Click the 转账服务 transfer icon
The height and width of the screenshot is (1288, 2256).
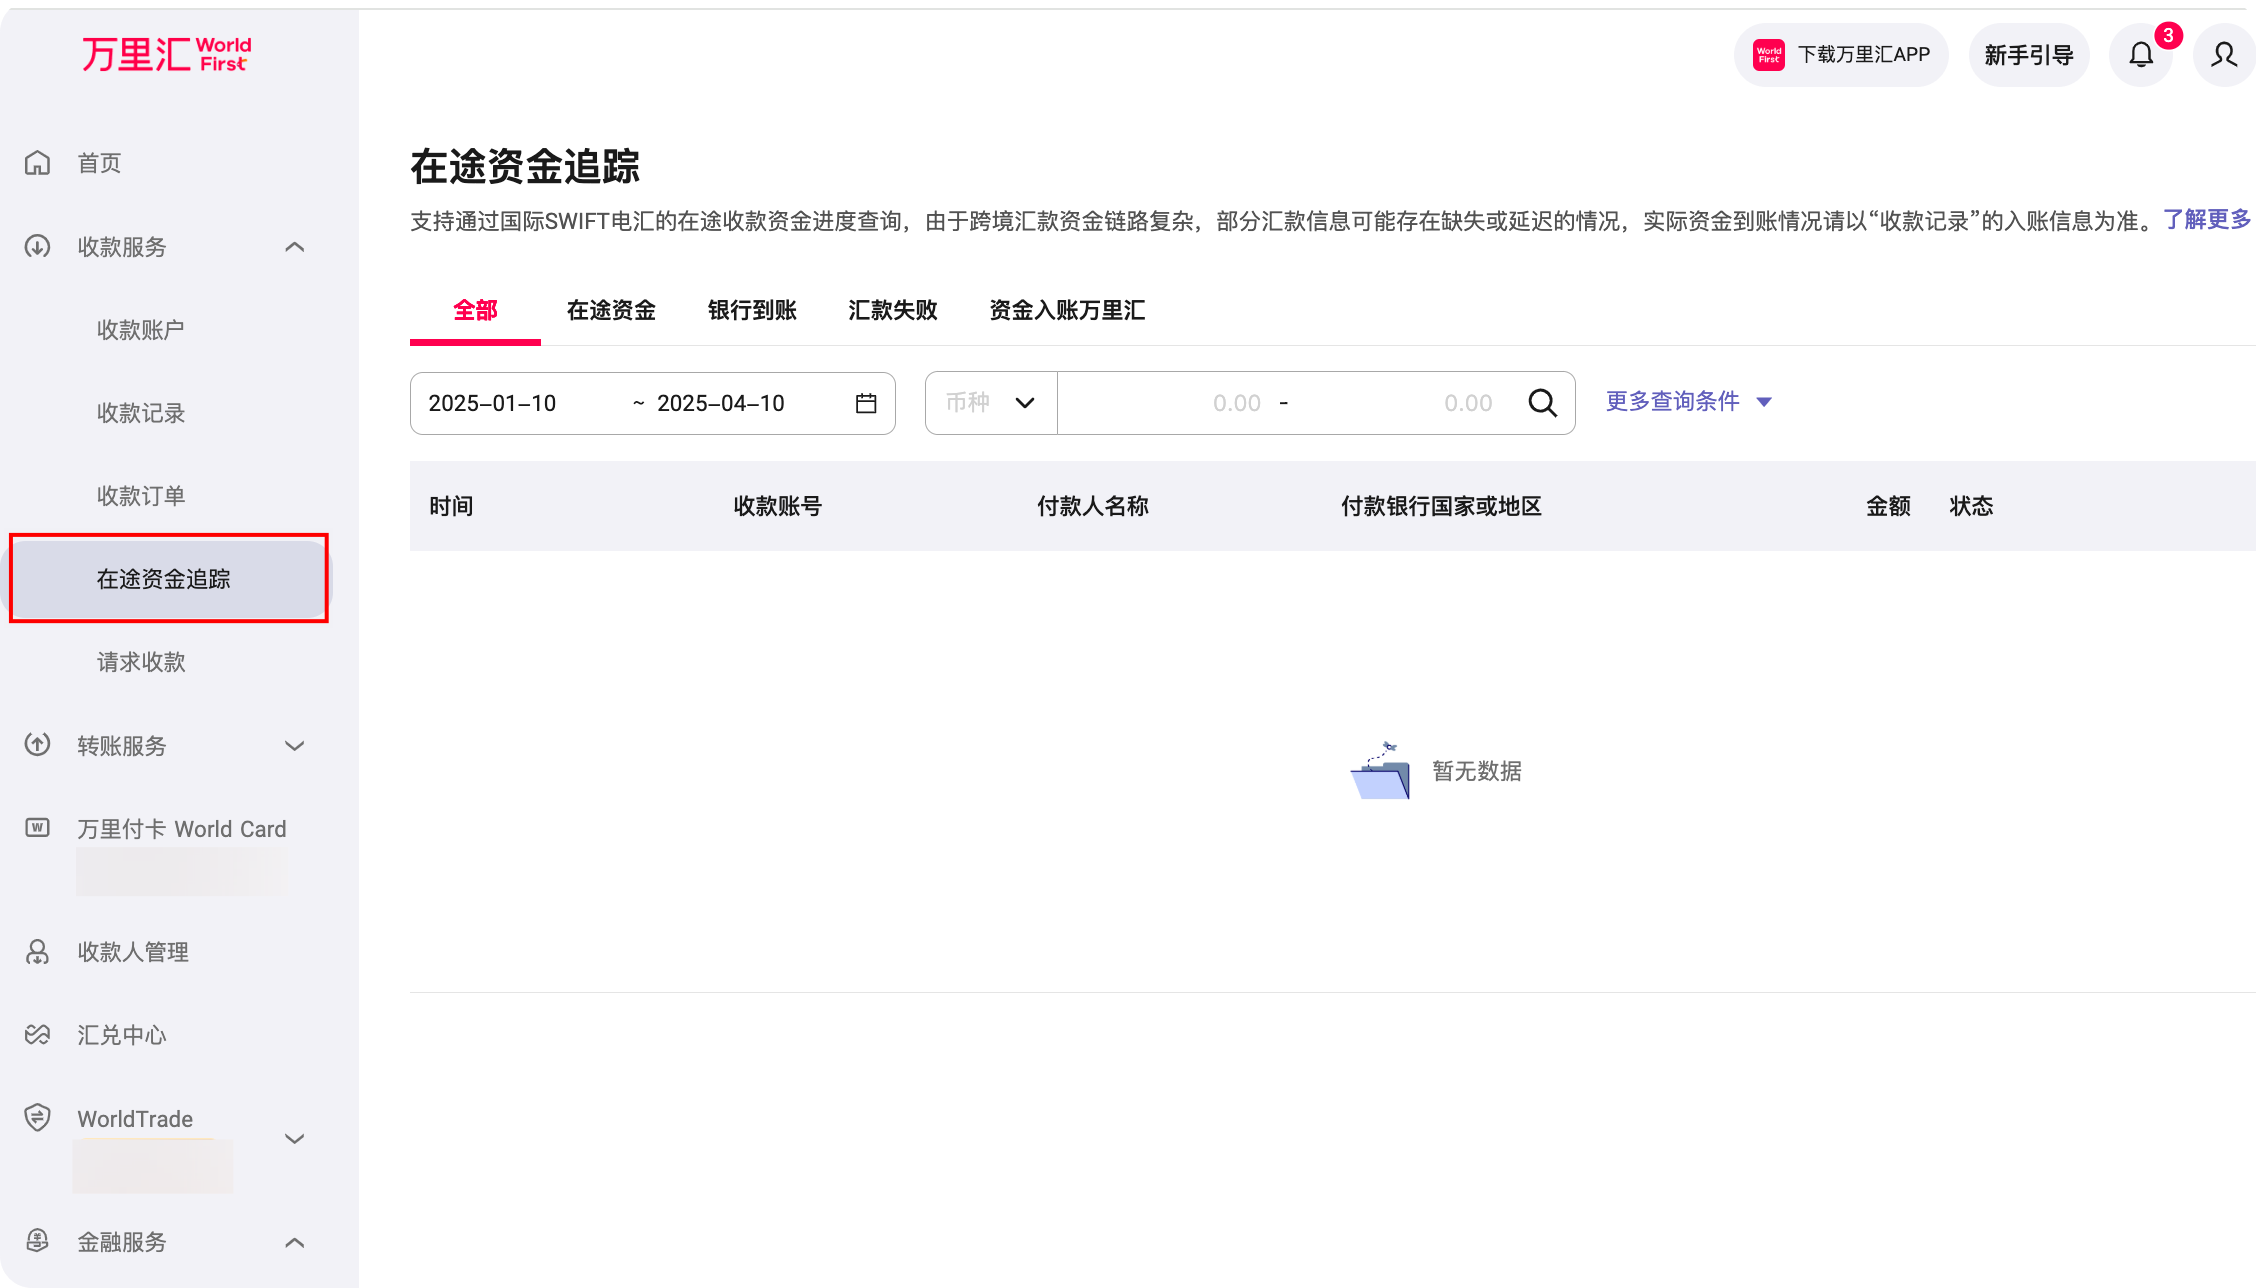click(37, 745)
